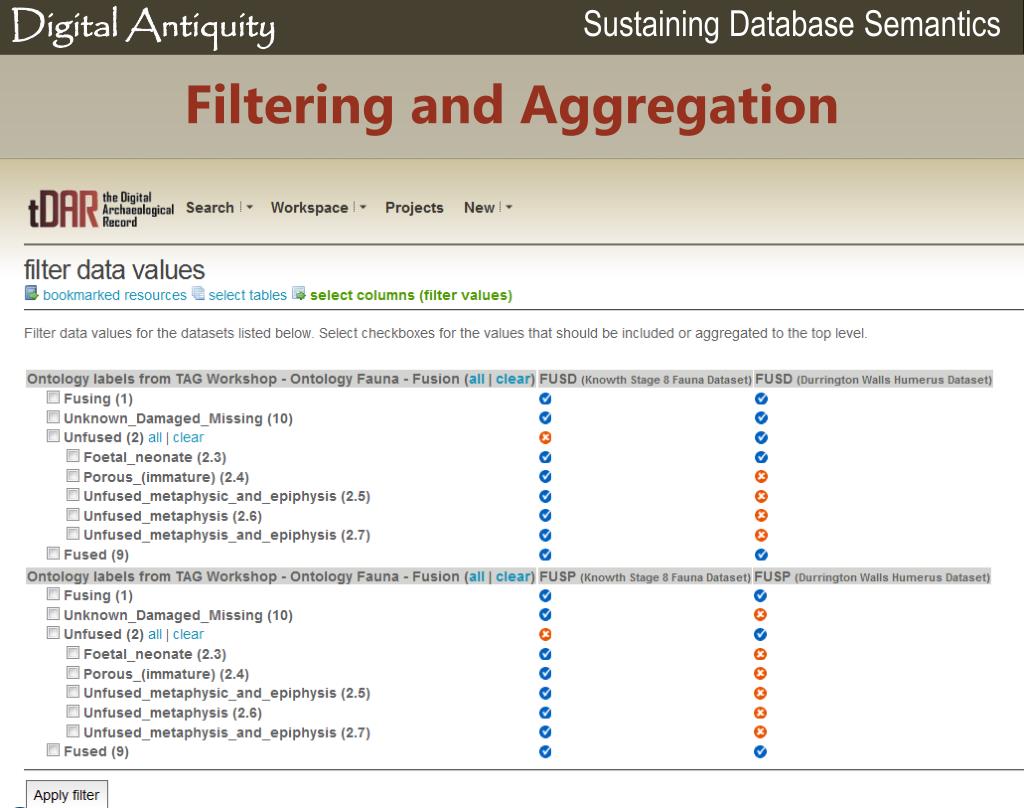Image resolution: width=1024 pixels, height=808 pixels.
Task: Tick Unfused (2) checkbox in FUSP section
Action: point(53,632)
